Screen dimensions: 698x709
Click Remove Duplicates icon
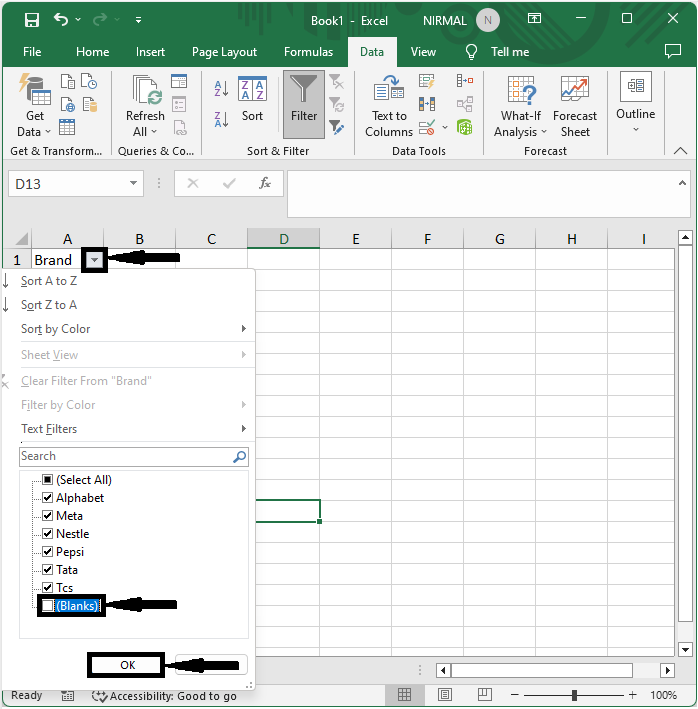pos(427,104)
